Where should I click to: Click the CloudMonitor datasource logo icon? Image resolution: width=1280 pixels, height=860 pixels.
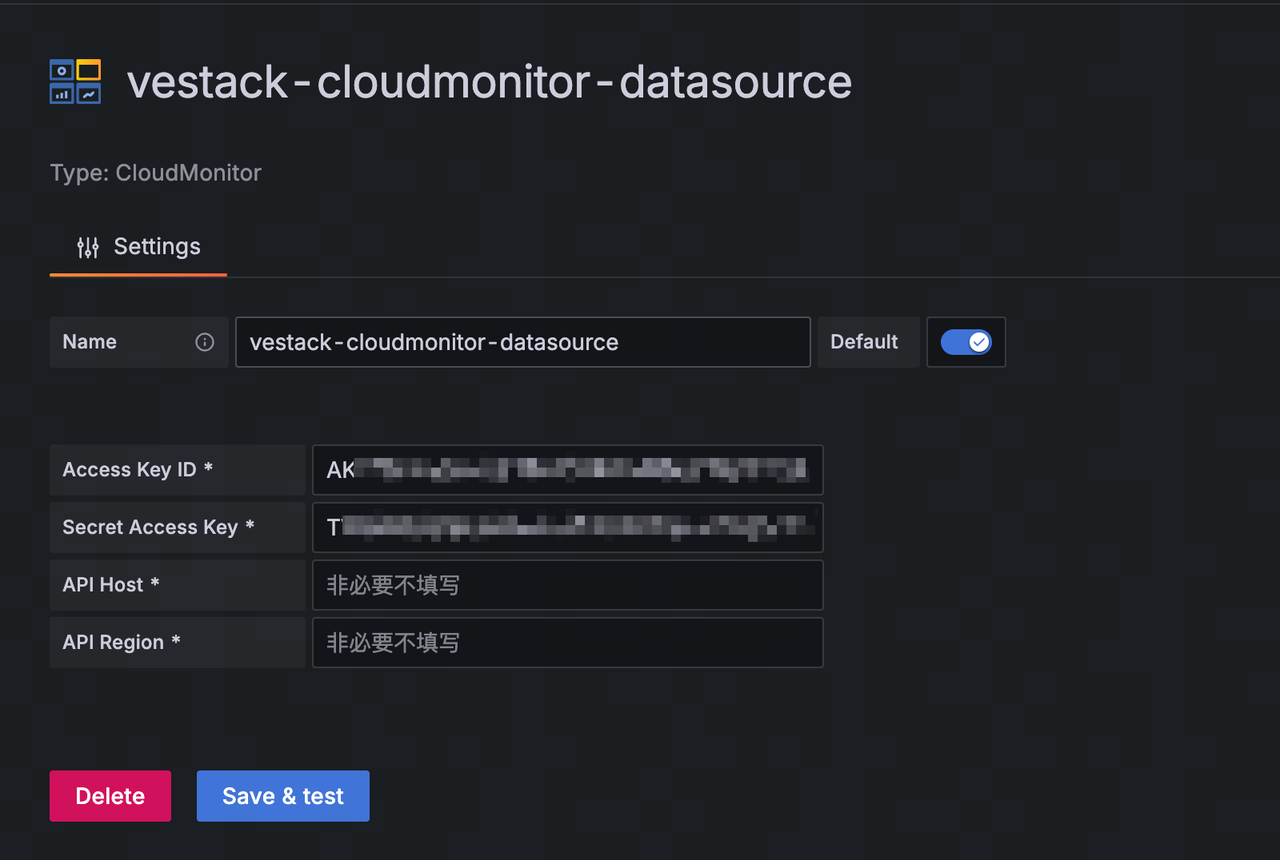[75, 81]
